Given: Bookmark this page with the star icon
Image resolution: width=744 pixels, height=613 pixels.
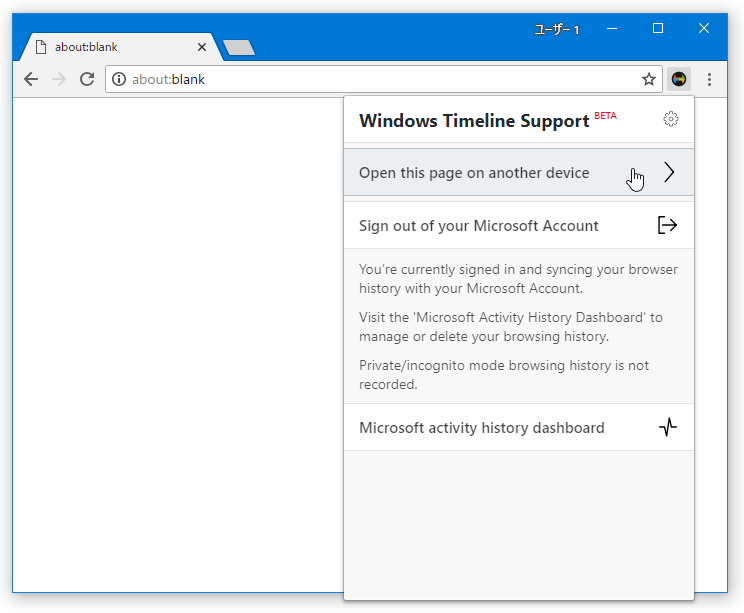Looking at the screenshot, I should (649, 79).
